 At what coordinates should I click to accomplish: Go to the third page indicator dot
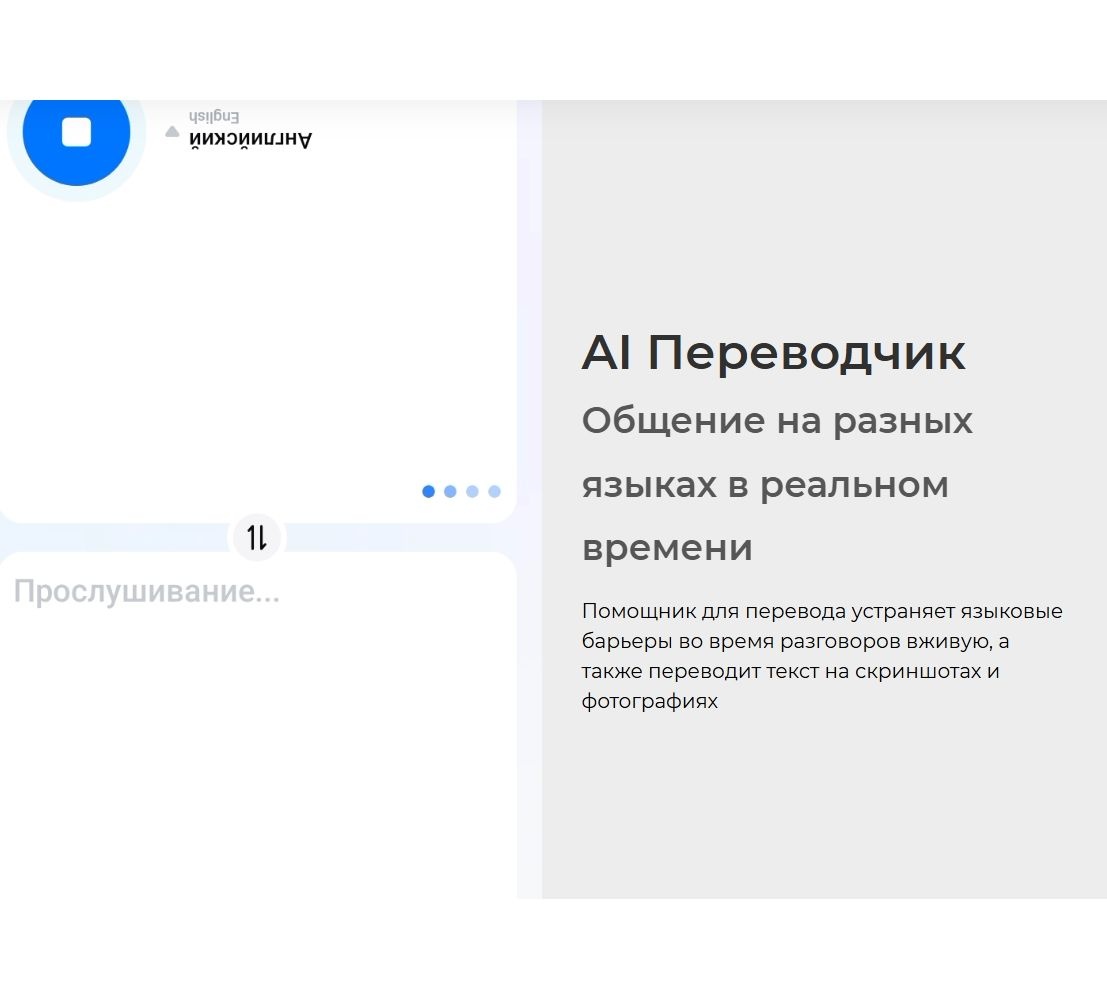pos(472,491)
